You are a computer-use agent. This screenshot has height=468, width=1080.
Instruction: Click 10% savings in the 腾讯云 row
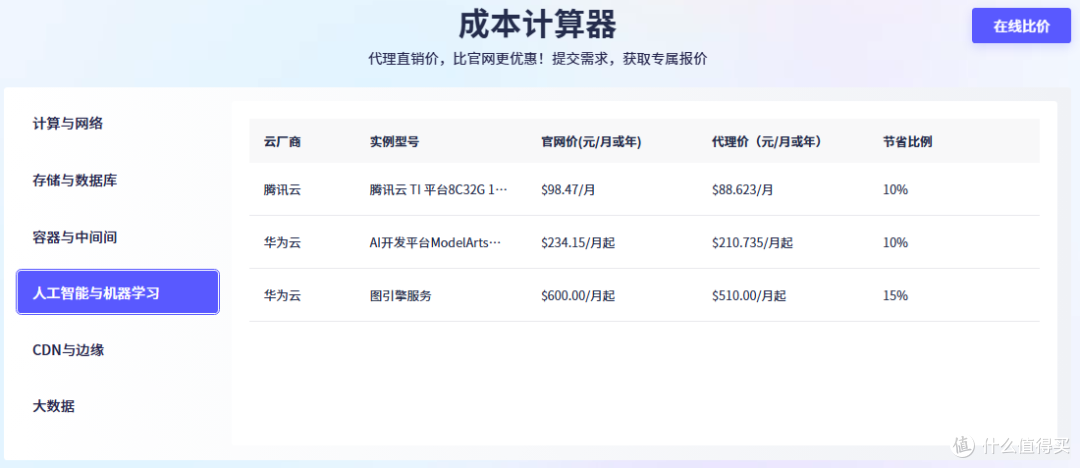(895, 190)
